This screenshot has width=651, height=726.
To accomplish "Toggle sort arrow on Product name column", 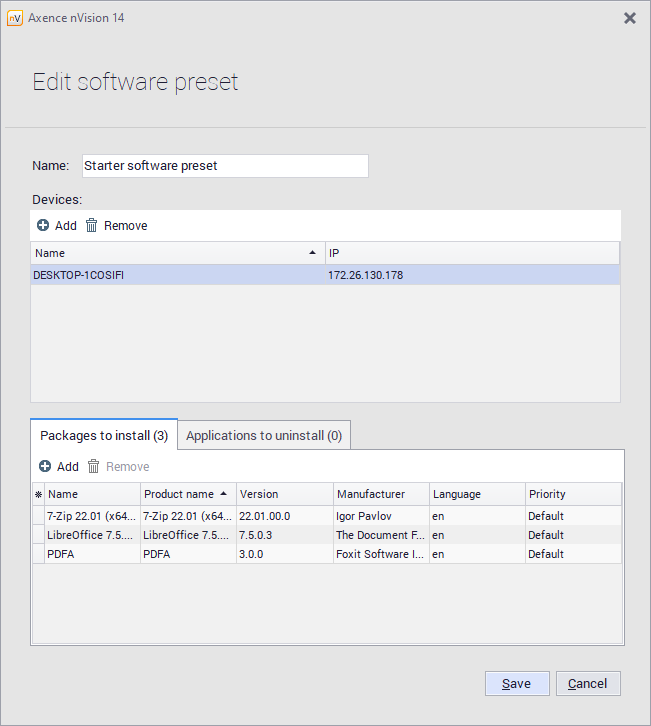I will coord(222,494).
